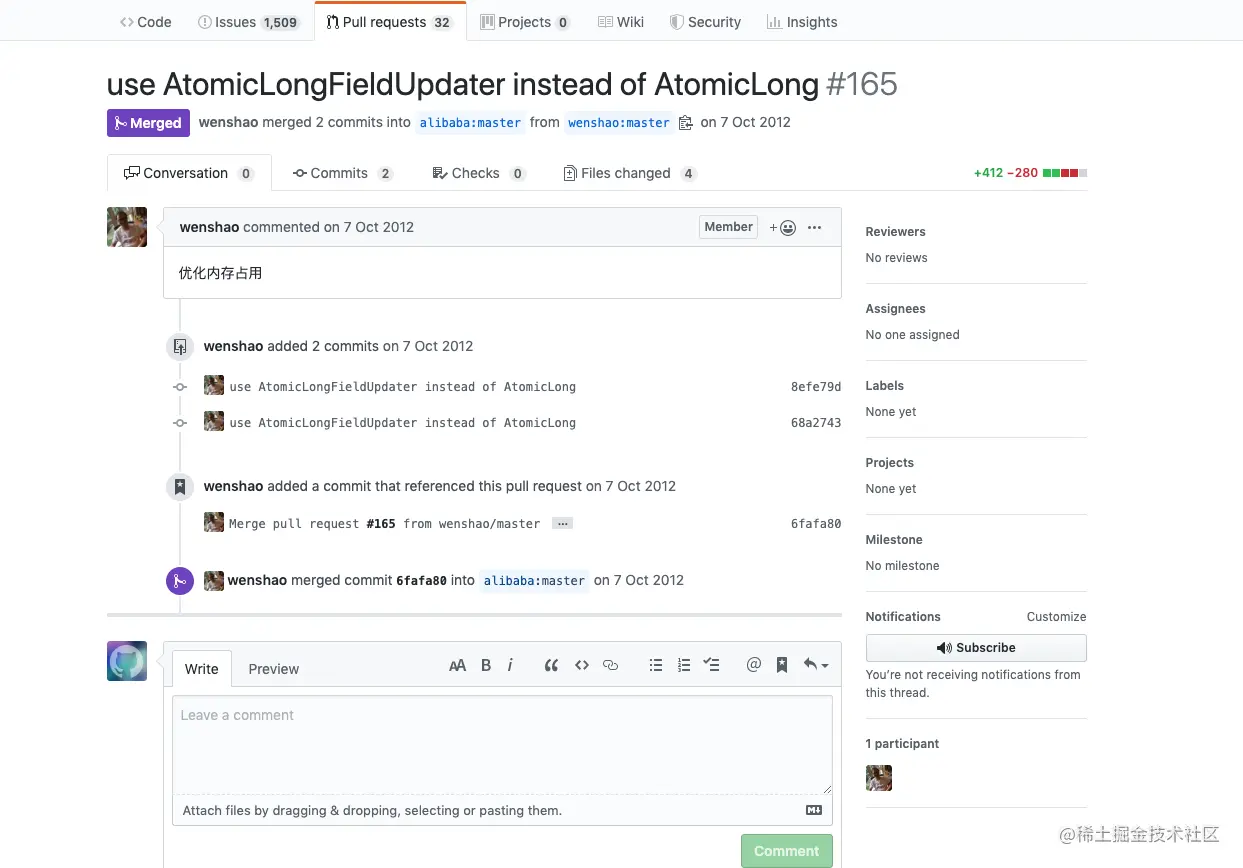Click the italic formatting icon
The width and height of the screenshot is (1243, 868).
[x=510, y=665]
